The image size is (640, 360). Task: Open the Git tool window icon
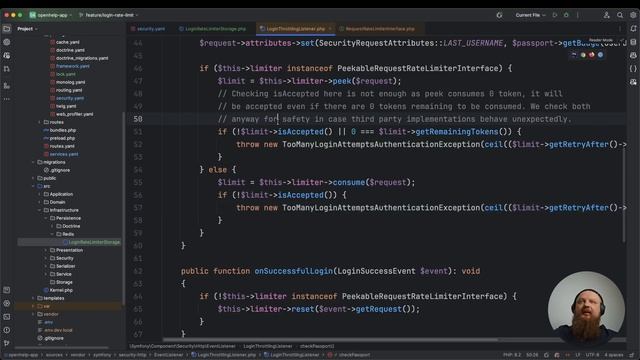[x=7, y=343]
